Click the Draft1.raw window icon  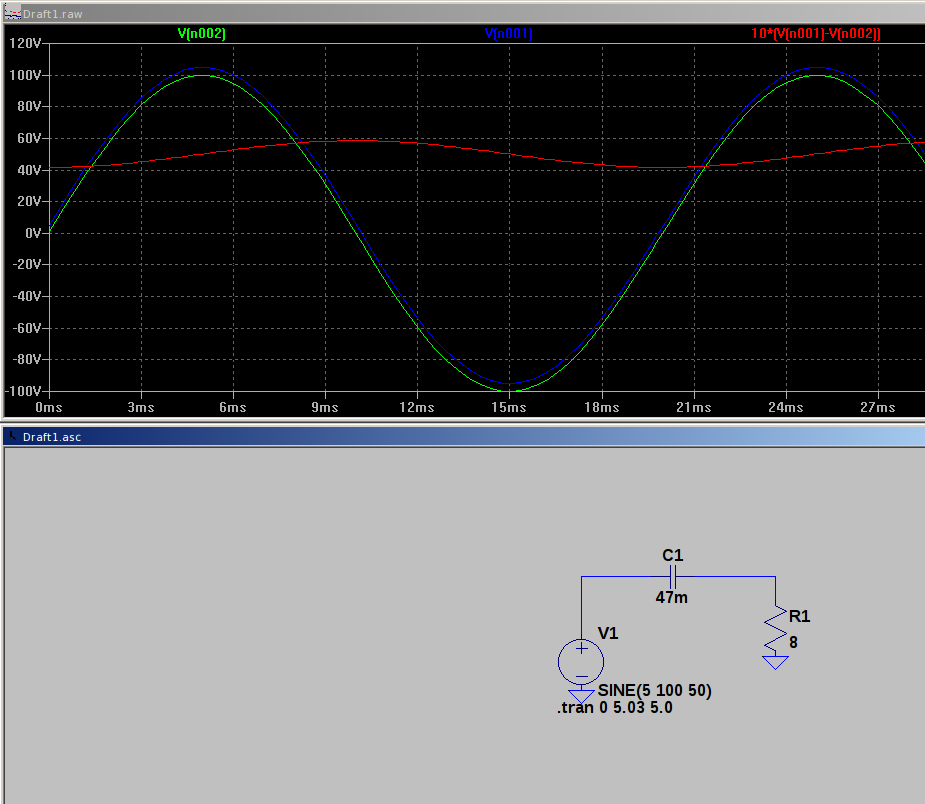(x=12, y=14)
